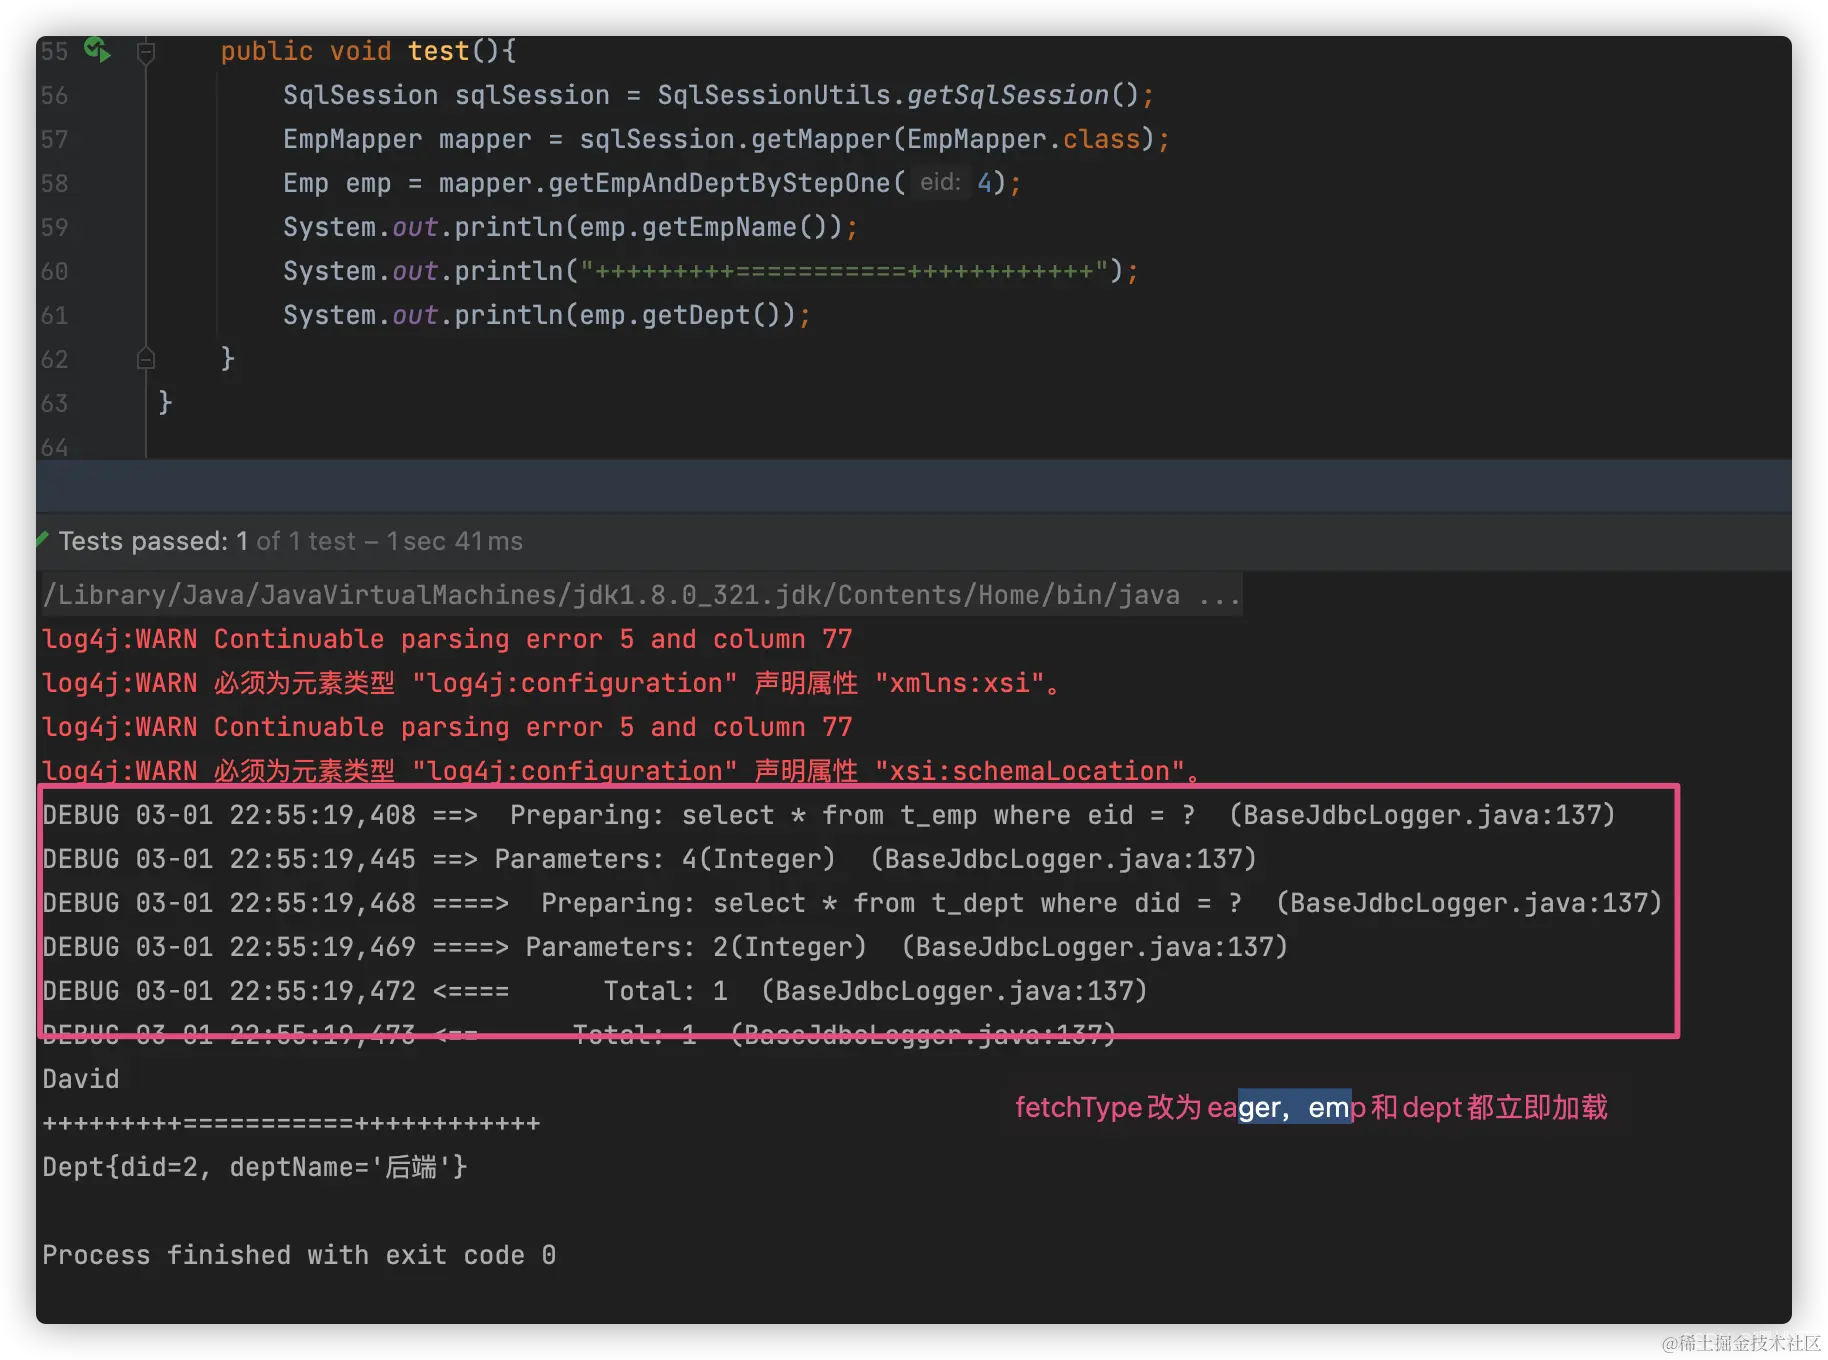The image size is (1828, 1360).
Task: Click 'eid:' parameter hint on line 58
Action: point(940,182)
